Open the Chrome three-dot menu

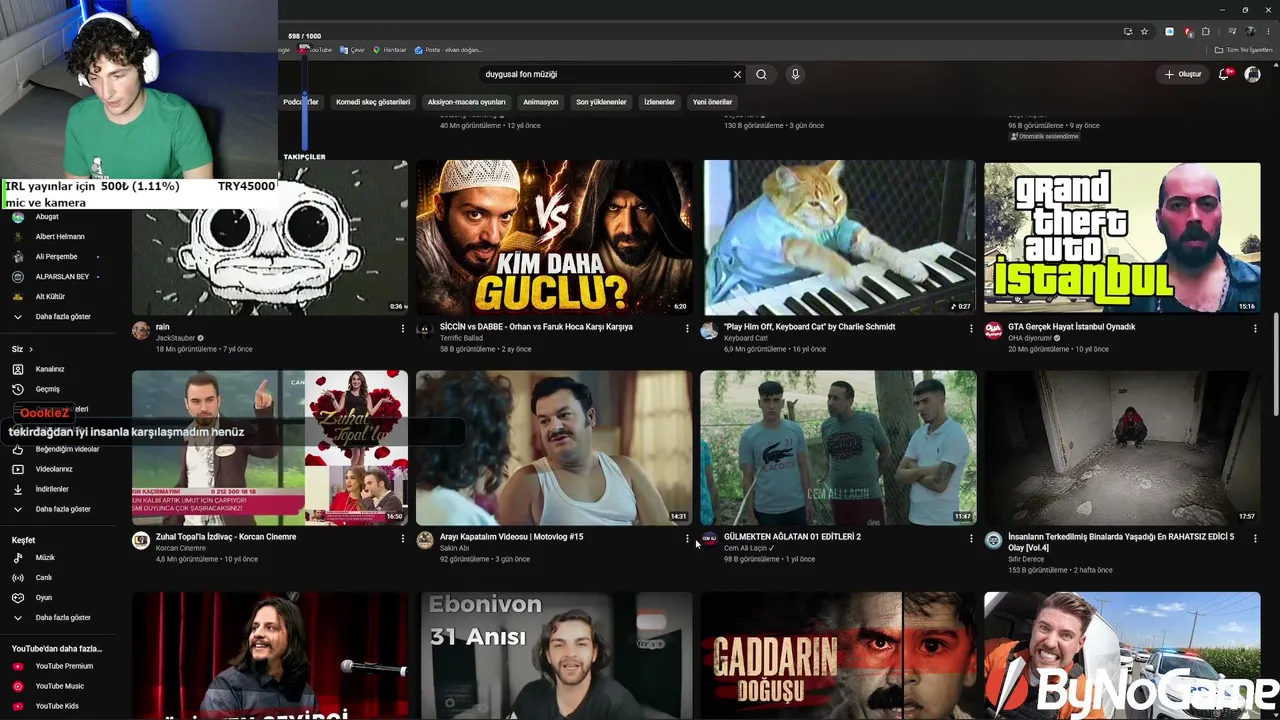tap(1269, 31)
